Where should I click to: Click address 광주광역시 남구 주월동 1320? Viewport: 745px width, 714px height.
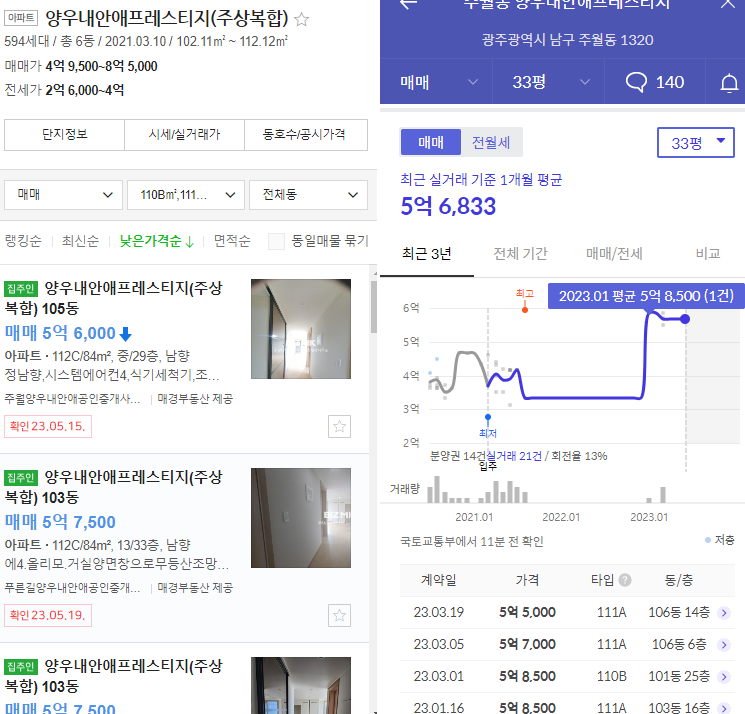tap(567, 40)
